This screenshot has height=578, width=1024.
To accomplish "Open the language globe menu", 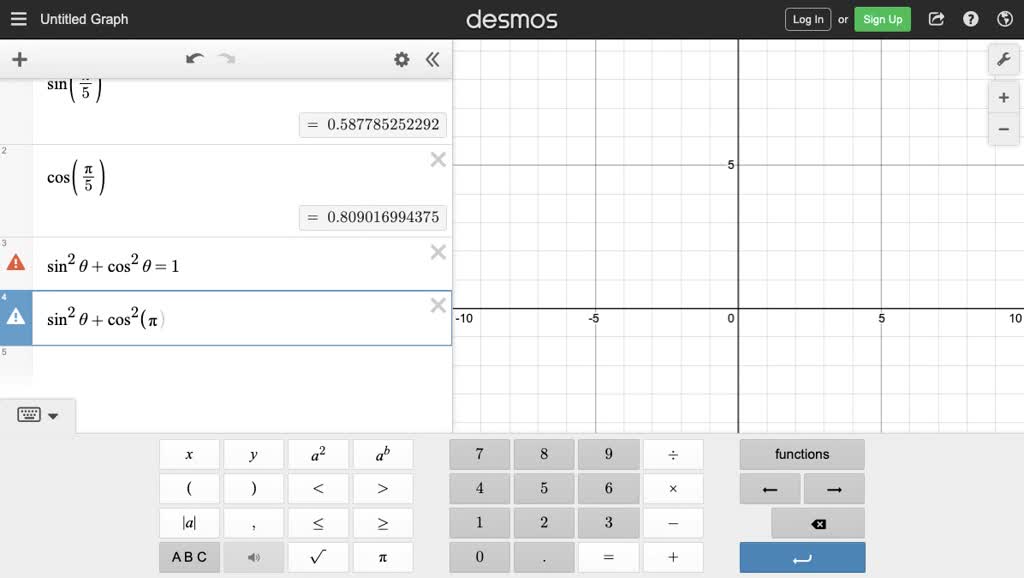I will [1003, 18].
